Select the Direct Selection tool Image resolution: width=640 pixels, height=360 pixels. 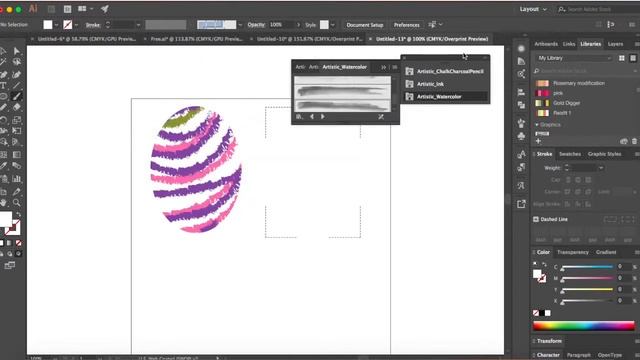(x=16, y=51)
